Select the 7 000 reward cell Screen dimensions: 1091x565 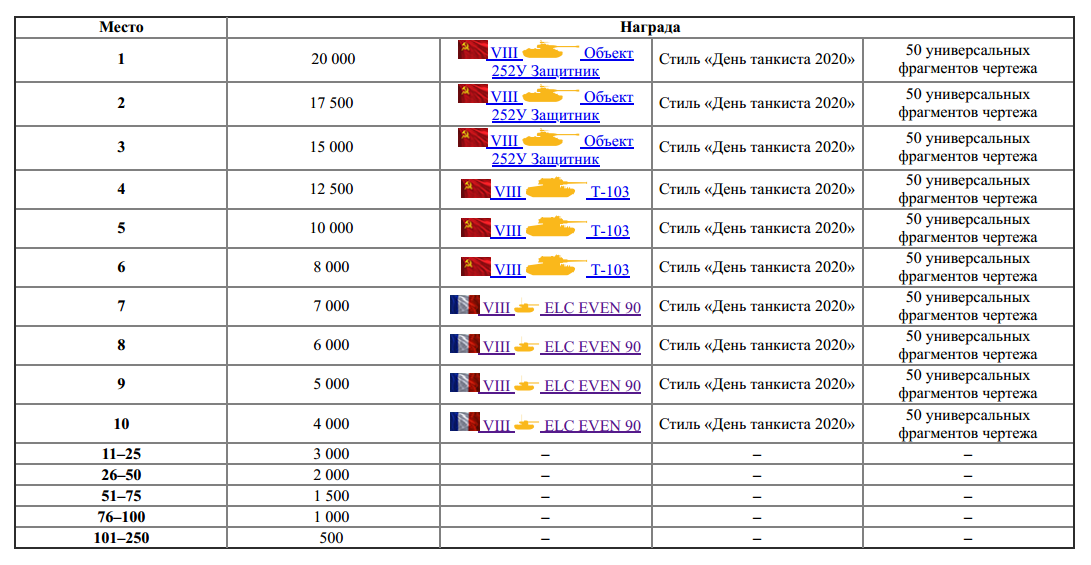click(x=333, y=305)
